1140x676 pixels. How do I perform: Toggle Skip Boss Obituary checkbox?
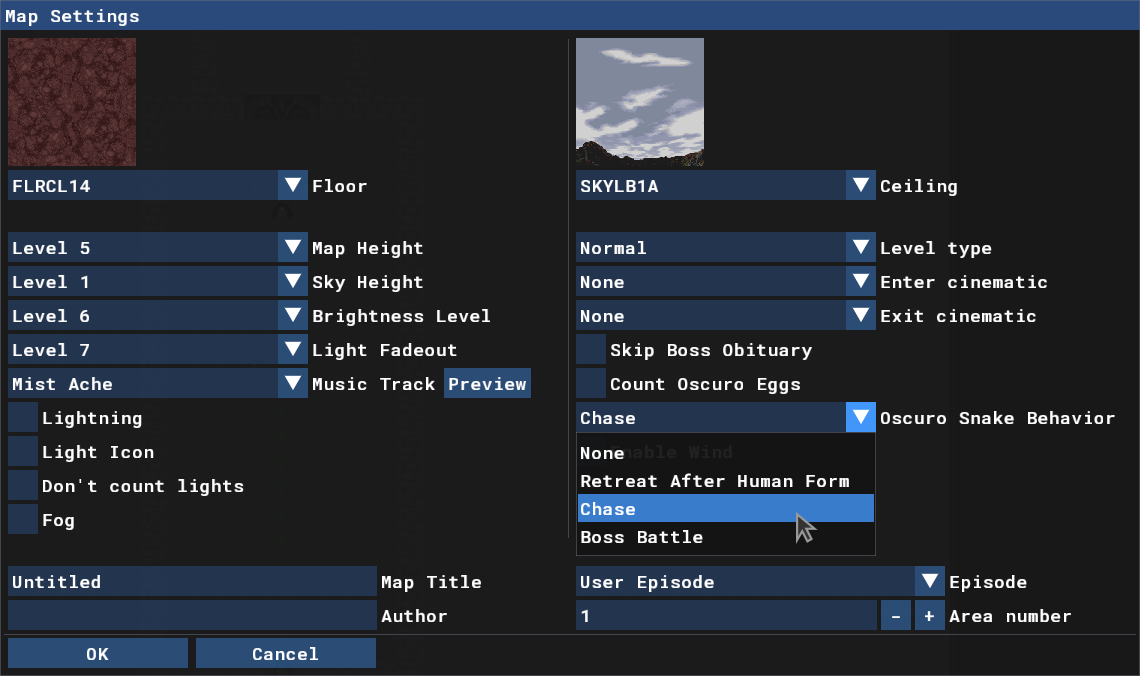(x=591, y=350)
